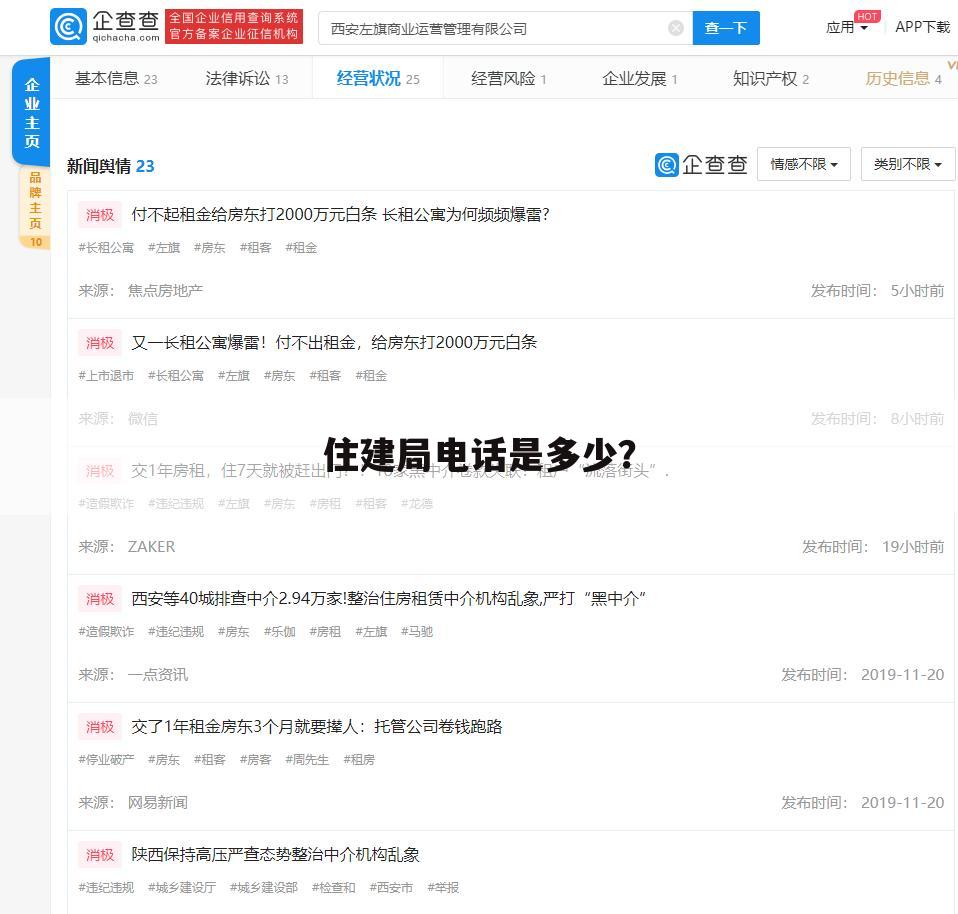958x914 pixels.
Task: Select the #上市退市 tag
Action: [x=106, y=375]
